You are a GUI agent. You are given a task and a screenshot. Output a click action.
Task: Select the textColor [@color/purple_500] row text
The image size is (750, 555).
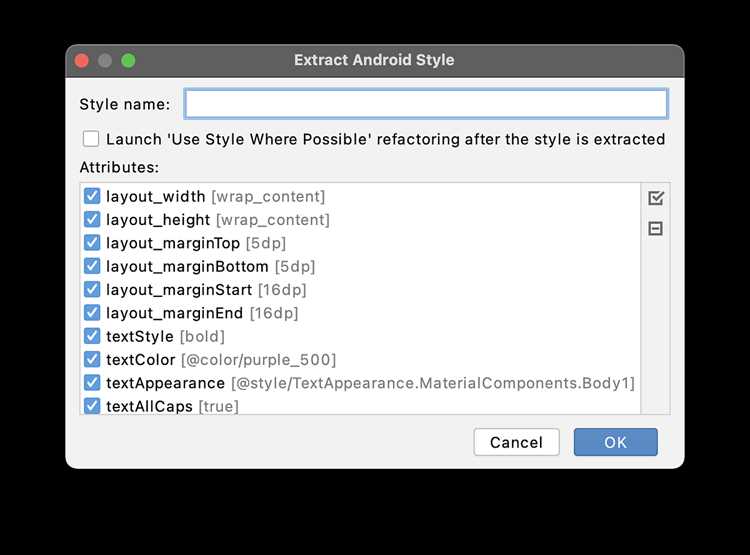click(221, 360)
